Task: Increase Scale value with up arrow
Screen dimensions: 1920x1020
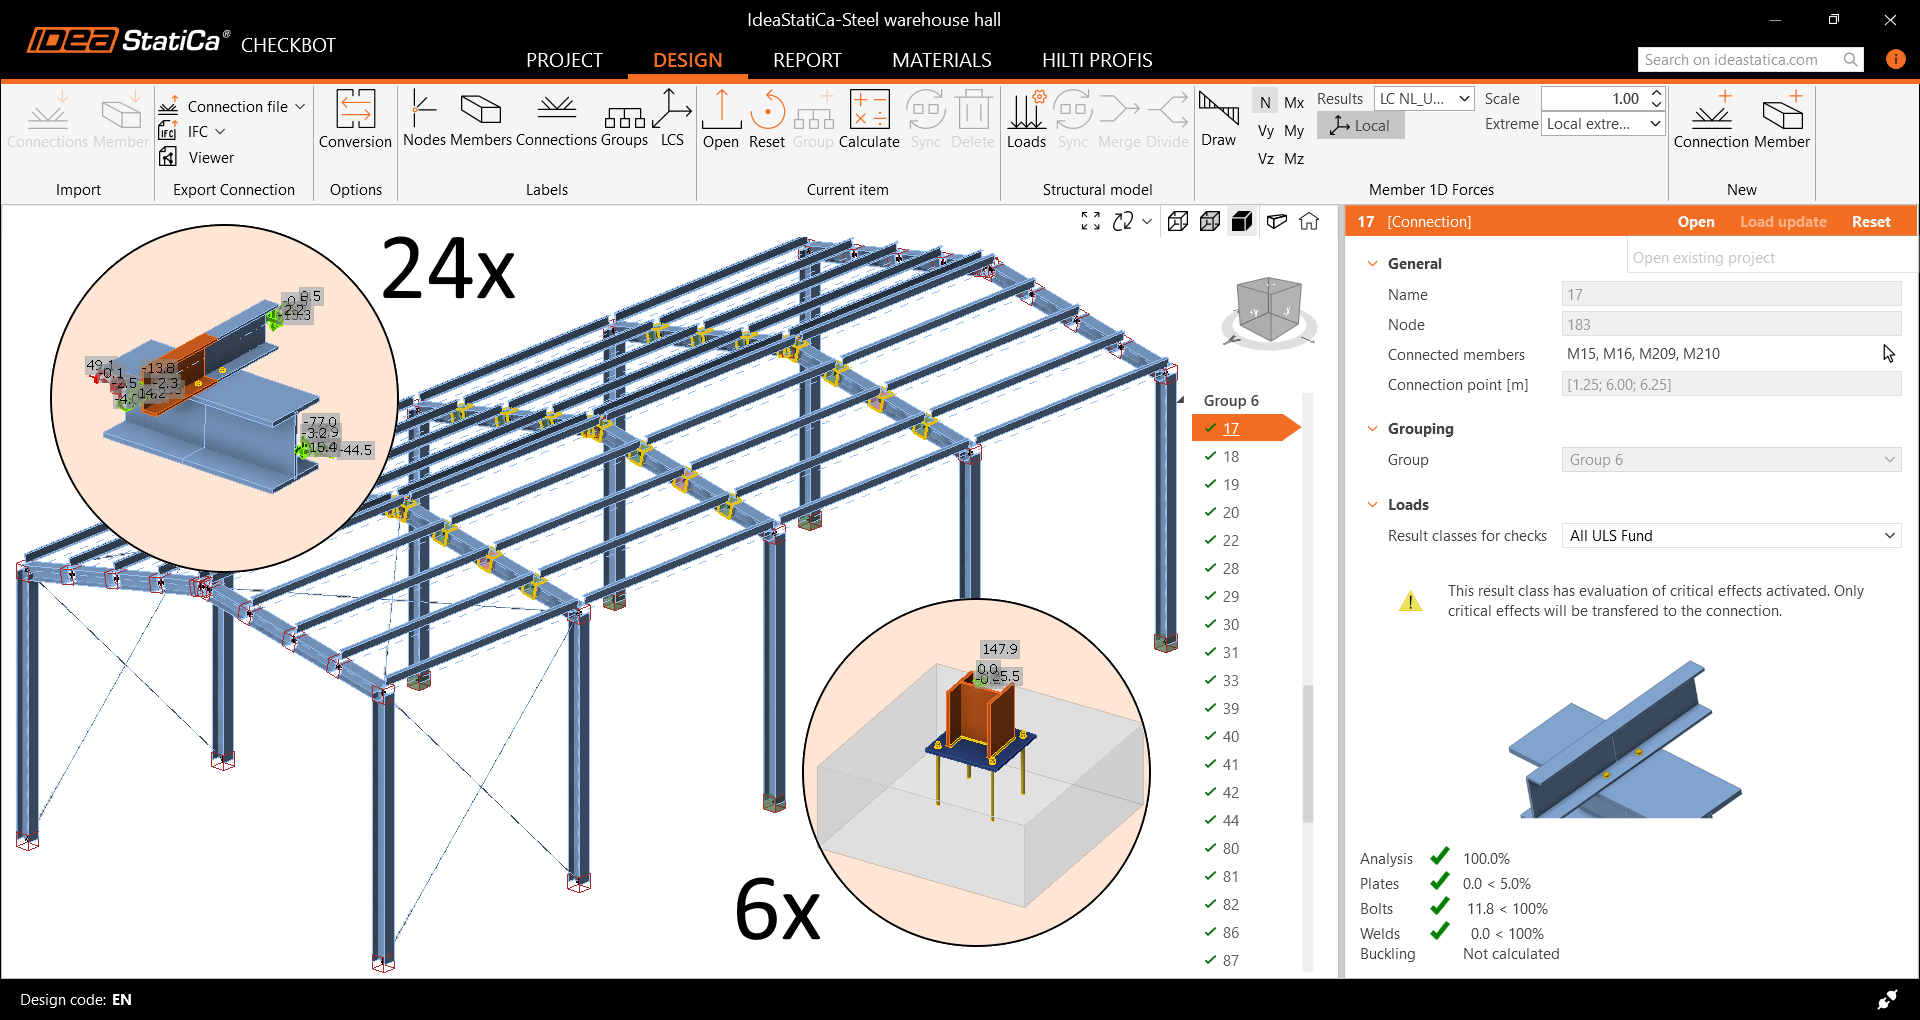Action: coord(1656,93)
